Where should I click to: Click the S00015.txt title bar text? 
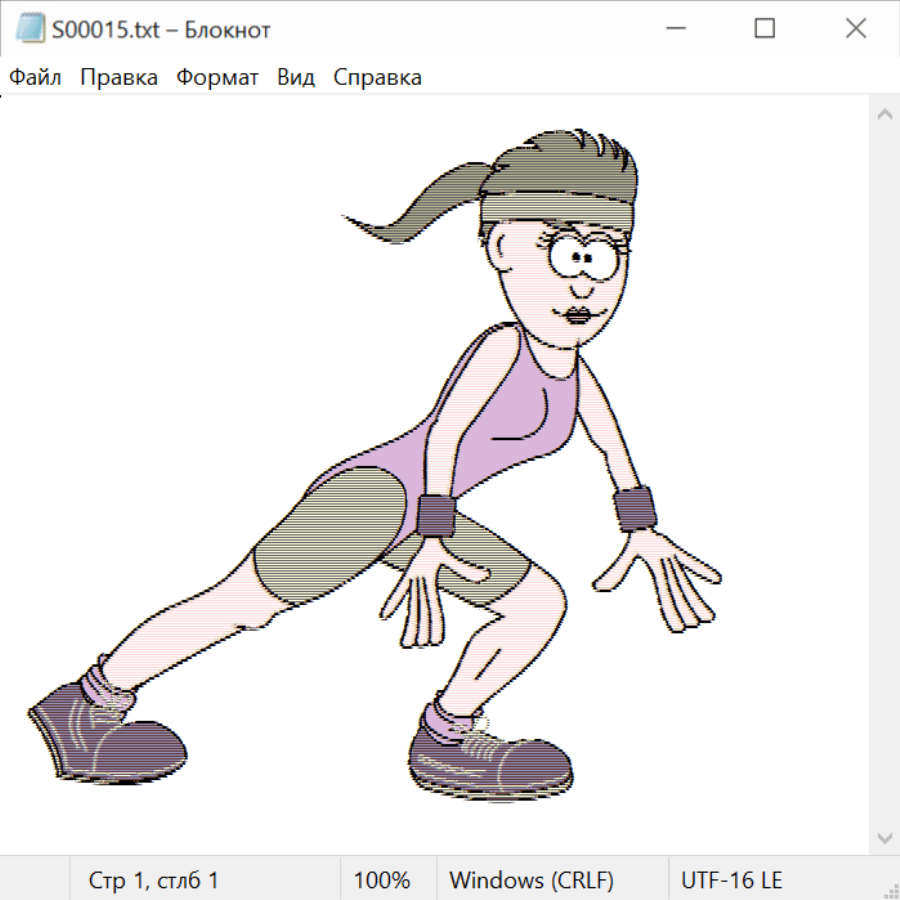click(x=162, y=30)
